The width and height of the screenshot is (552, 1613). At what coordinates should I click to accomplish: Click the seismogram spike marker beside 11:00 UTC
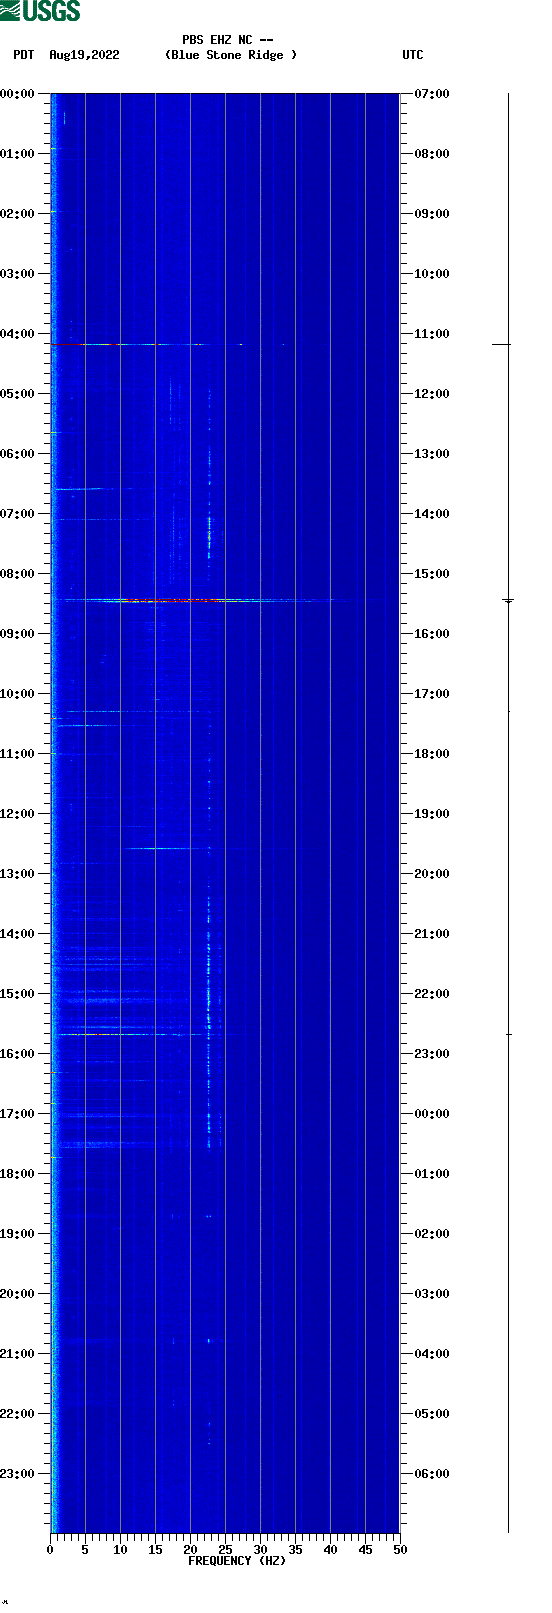coord(501,344)
